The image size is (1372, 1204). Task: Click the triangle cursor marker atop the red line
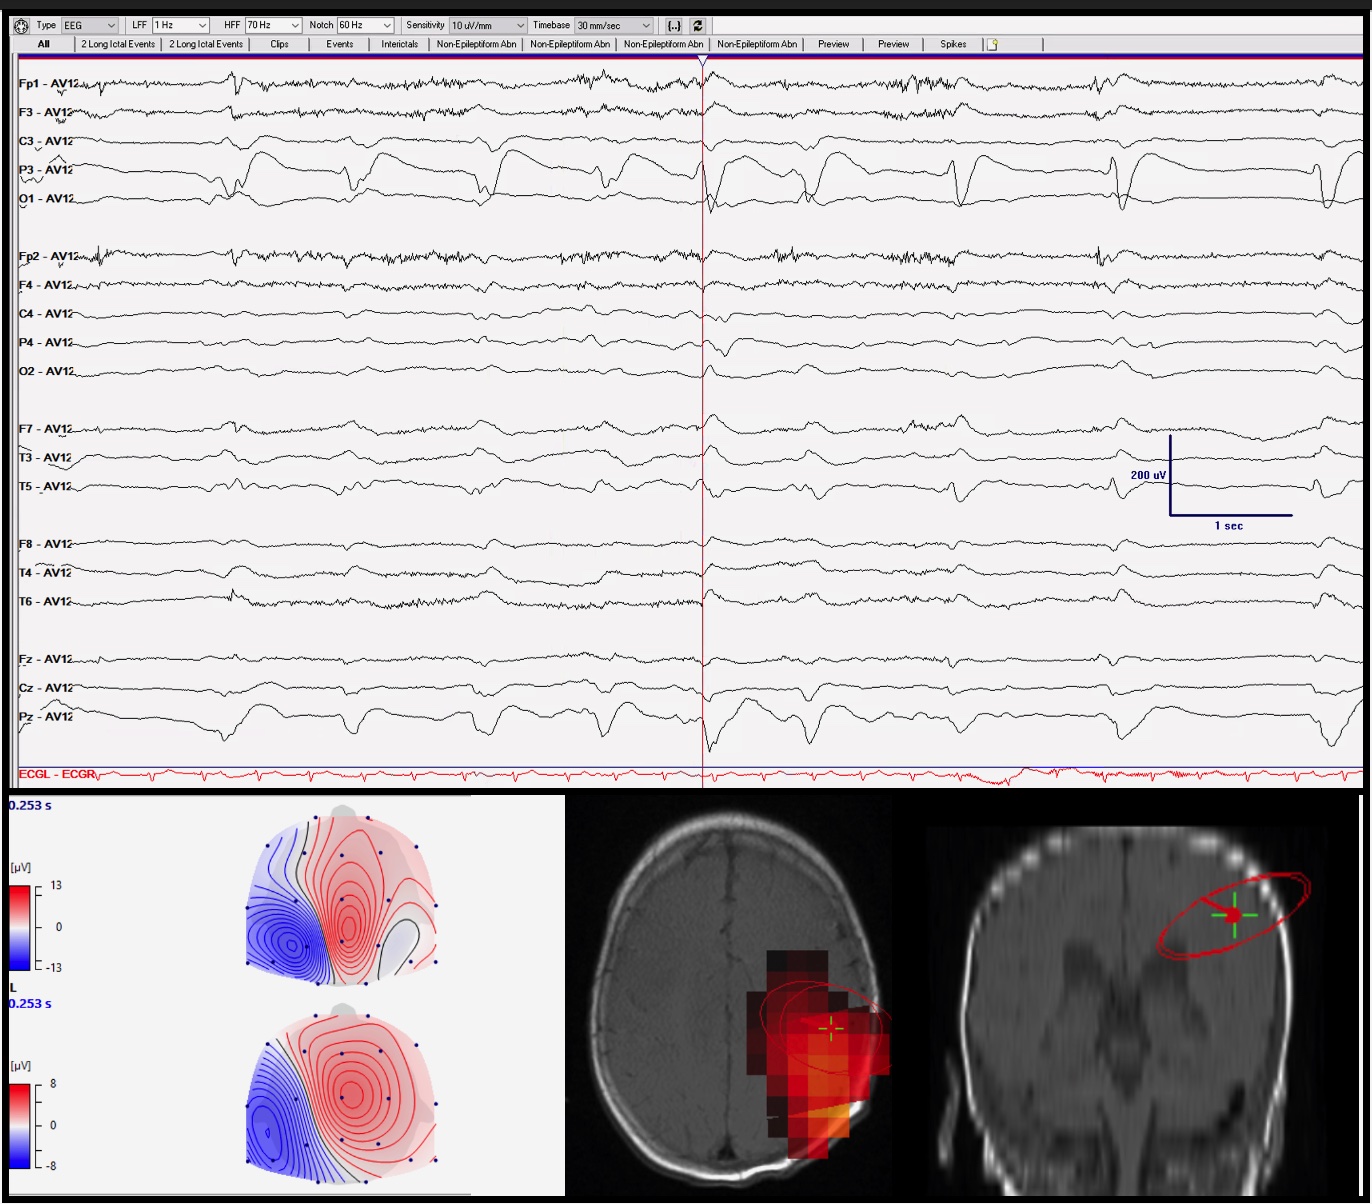[x=702, y=61]
